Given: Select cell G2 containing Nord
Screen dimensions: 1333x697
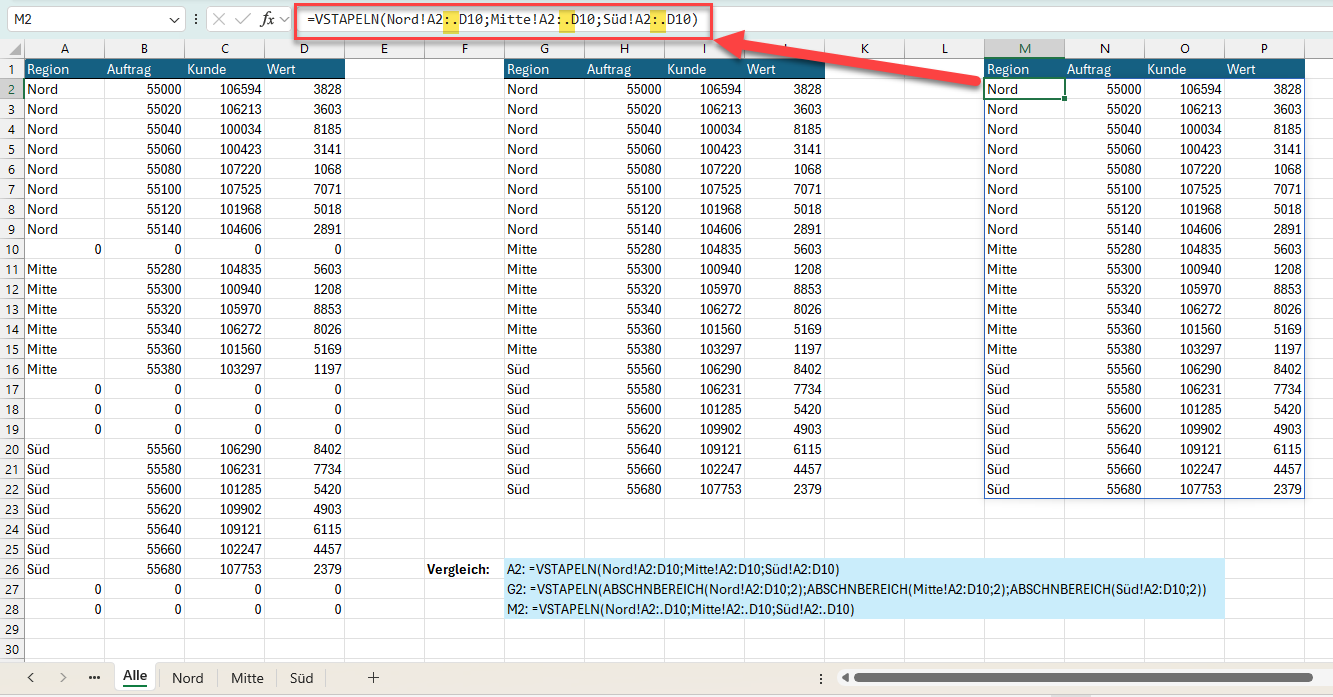Looking at the screenshot, I should pos(543,89).
